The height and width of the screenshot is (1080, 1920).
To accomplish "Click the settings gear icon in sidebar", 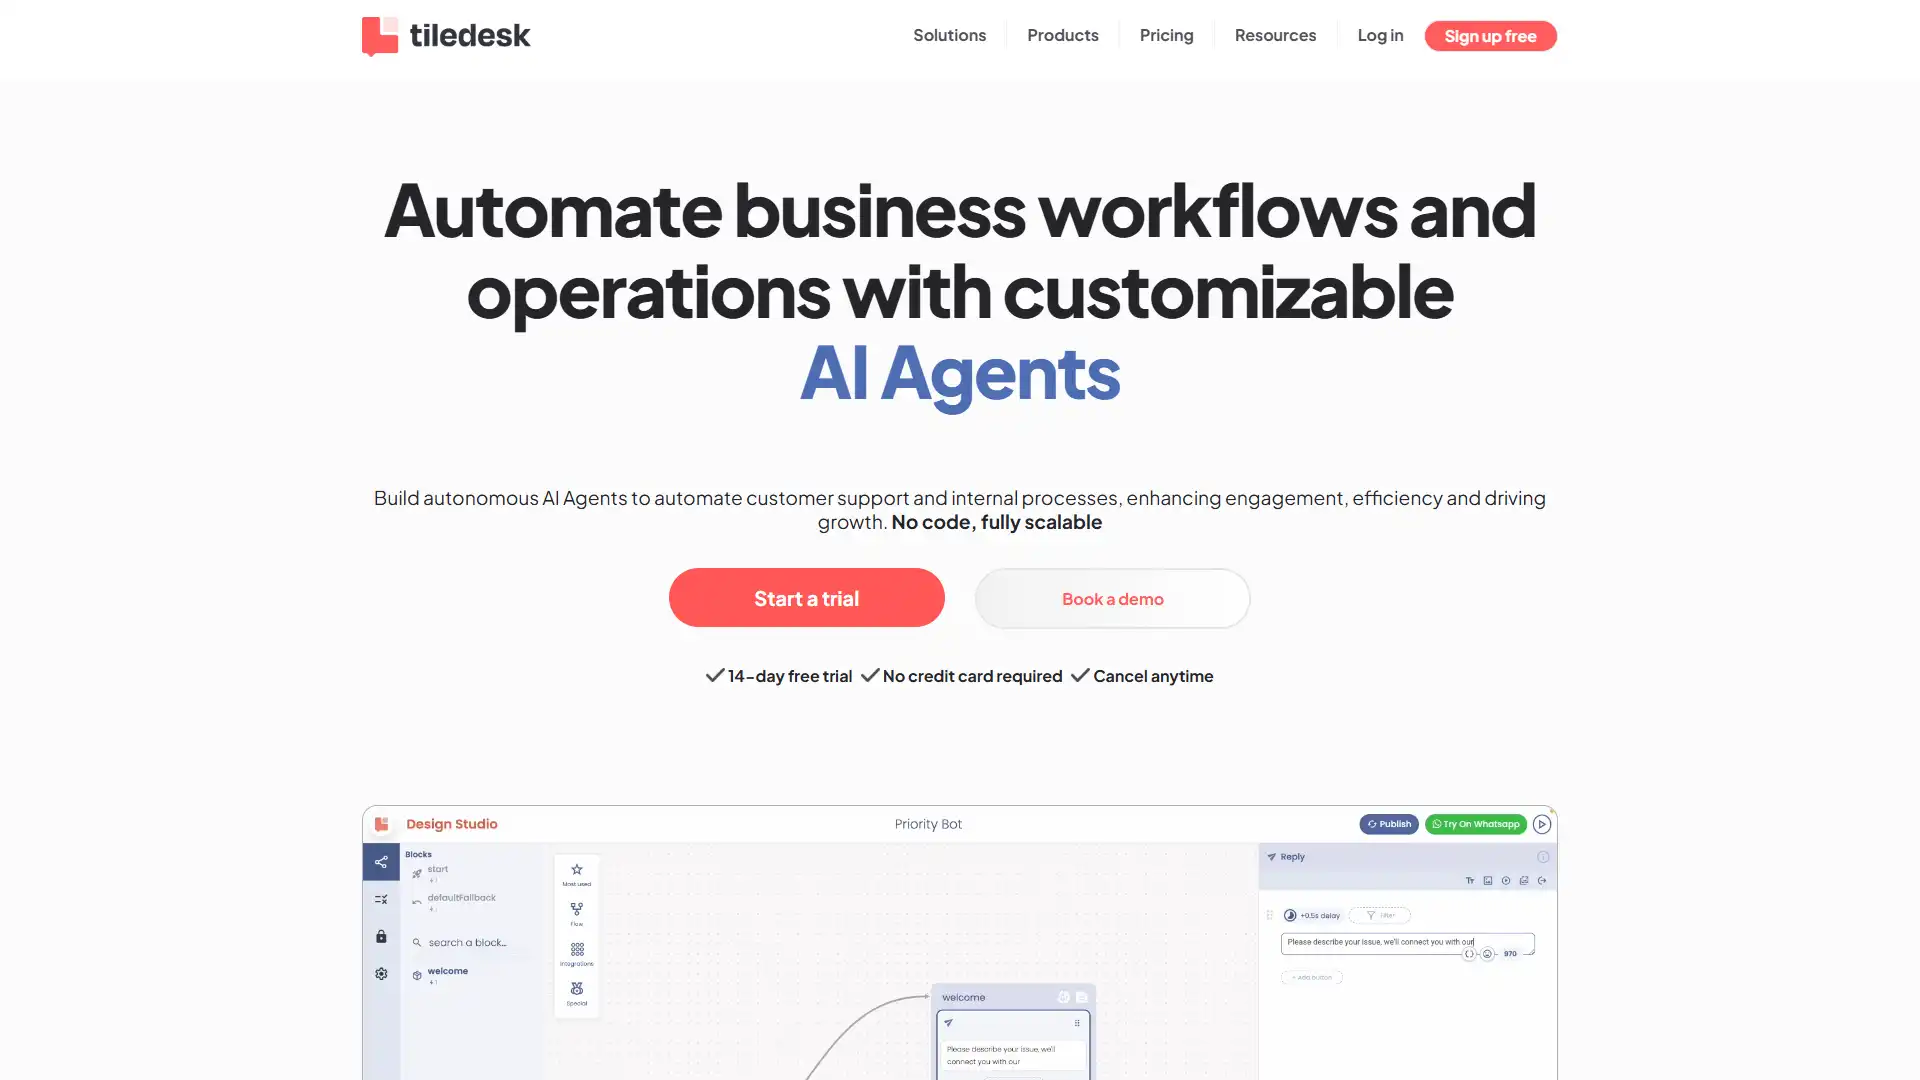I will 381,973.
